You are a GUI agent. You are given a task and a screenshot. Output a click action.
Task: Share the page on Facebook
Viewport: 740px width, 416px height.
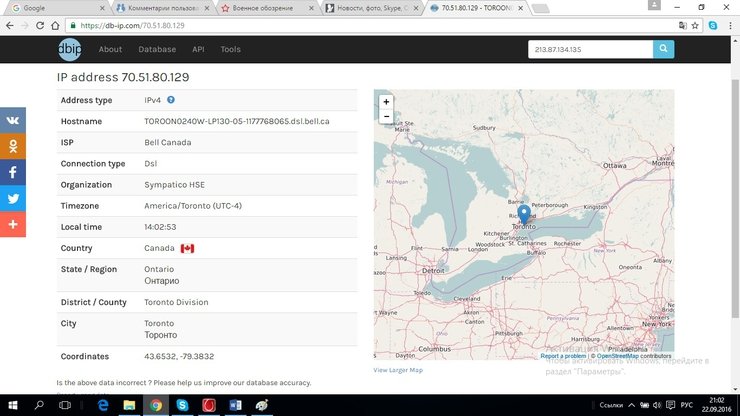13,172
